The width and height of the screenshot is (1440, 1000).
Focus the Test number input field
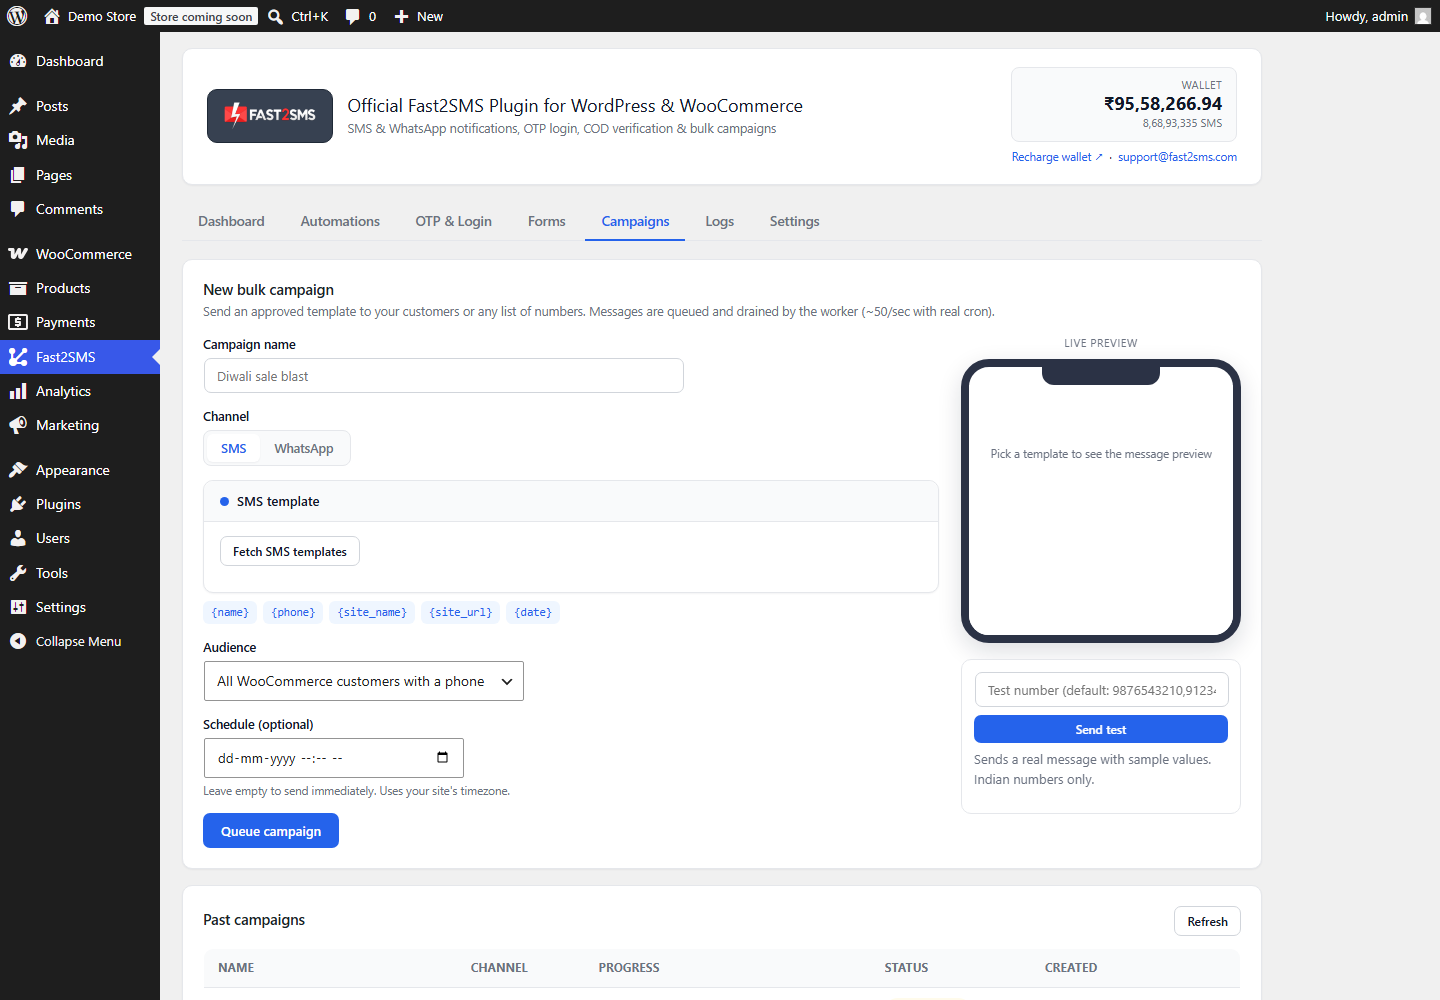point(1101,690)
